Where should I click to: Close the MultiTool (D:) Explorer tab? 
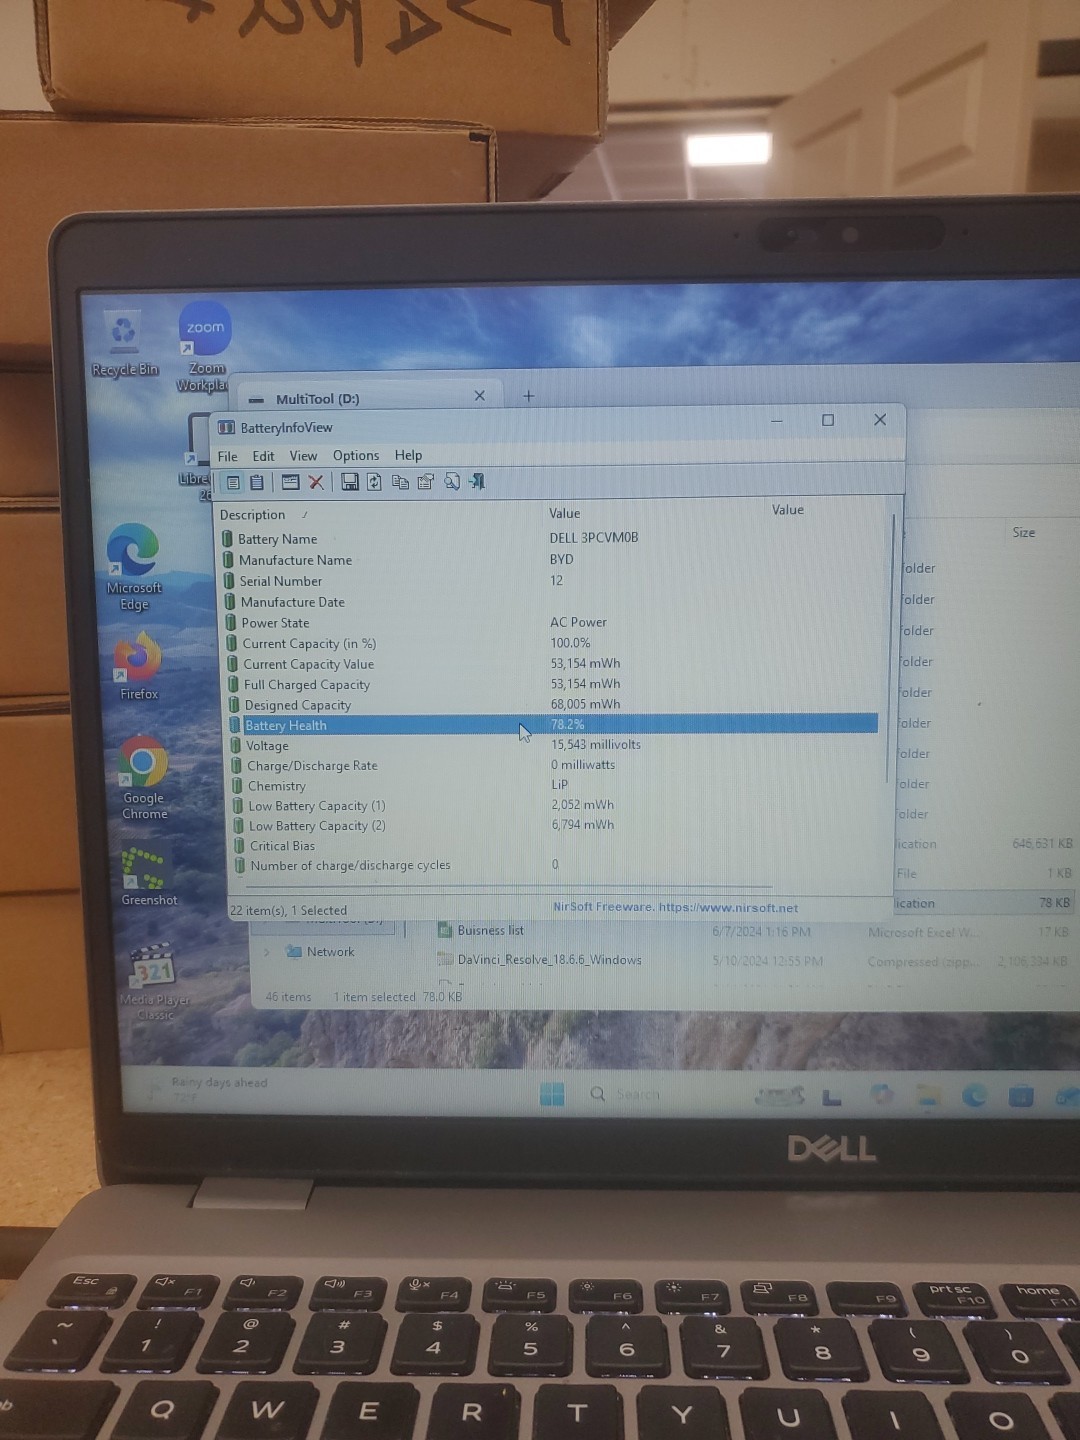(x=480, y=396)
